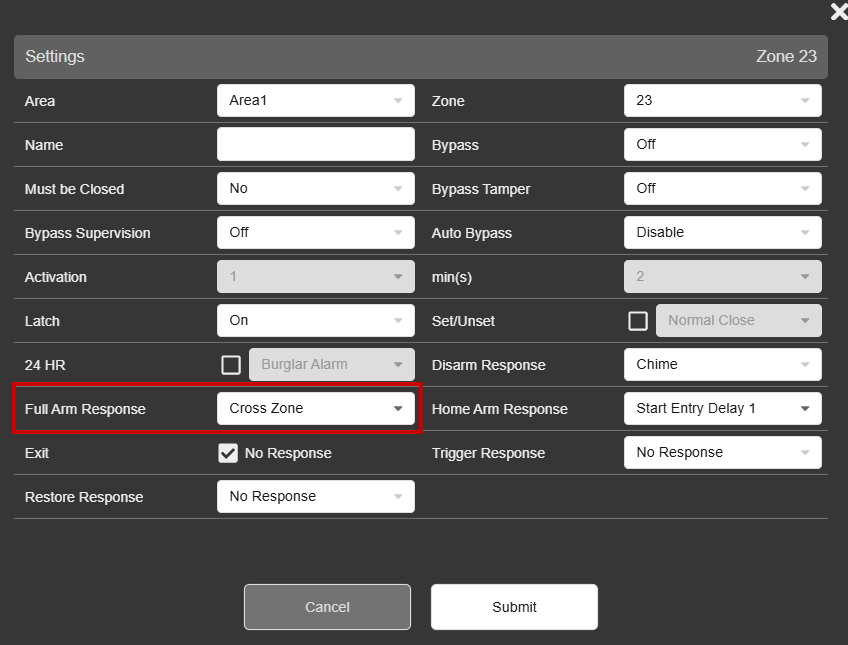The image size is (848, 645).
Task: Click the Burglar Alarm dropdown
Action: [332, 365]
